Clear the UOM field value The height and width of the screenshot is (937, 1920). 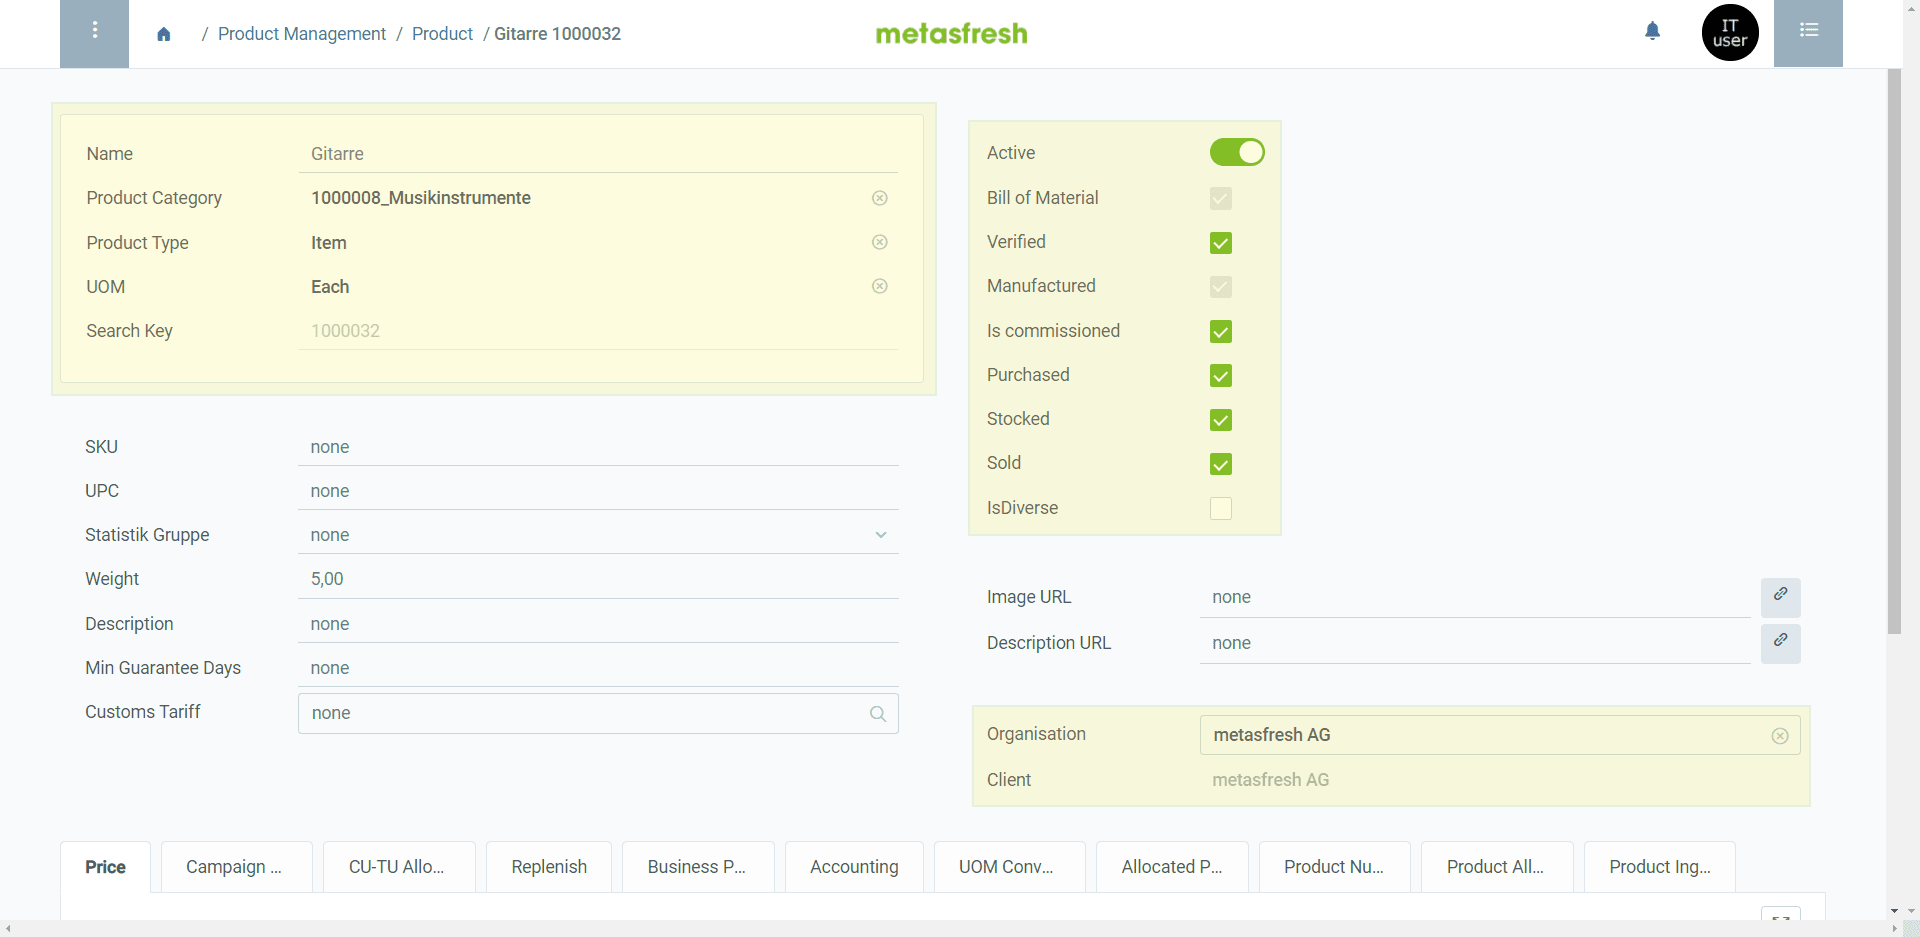880,286
